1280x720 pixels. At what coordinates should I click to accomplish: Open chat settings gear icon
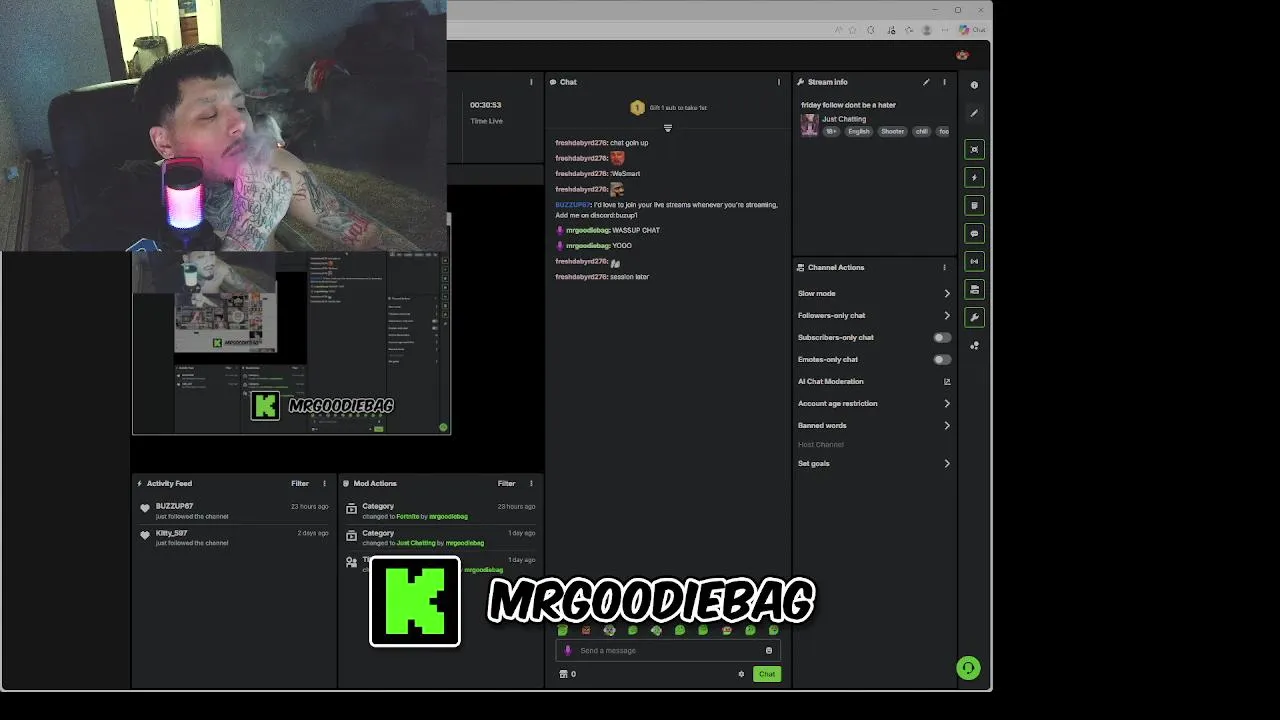point(741,674)
